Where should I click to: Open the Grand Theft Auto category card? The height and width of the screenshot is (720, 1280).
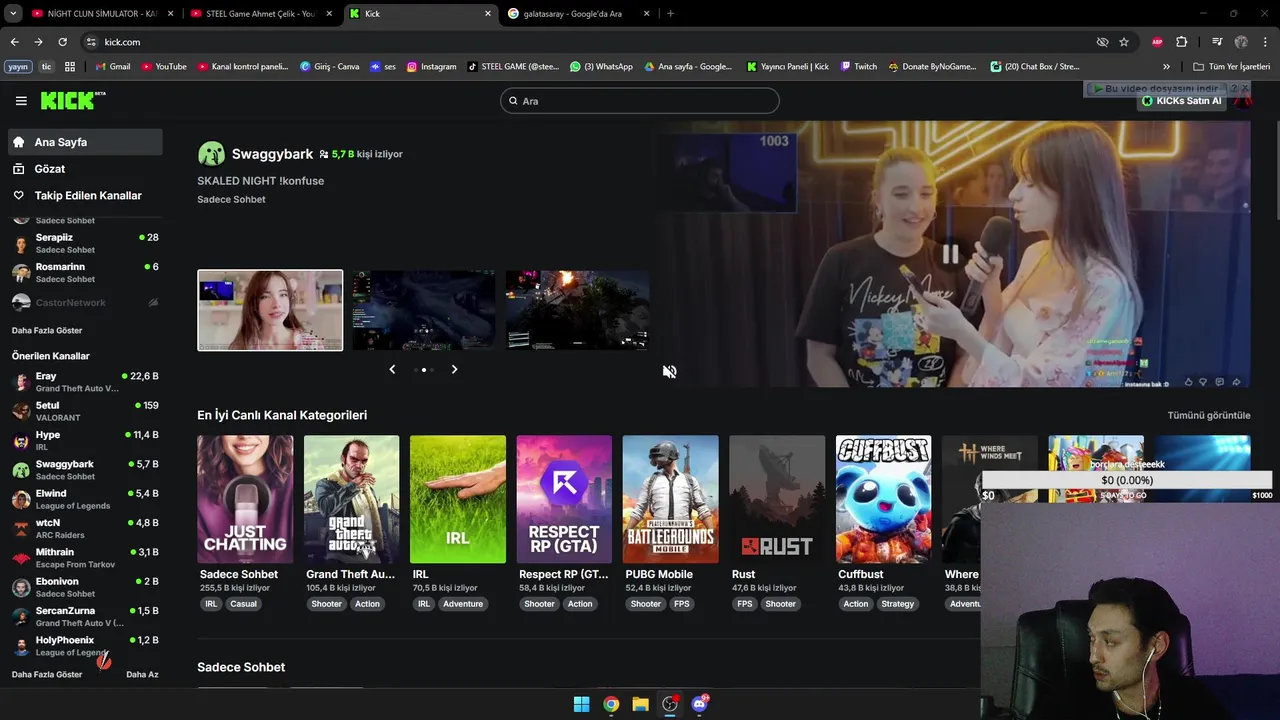pos(351,499)
